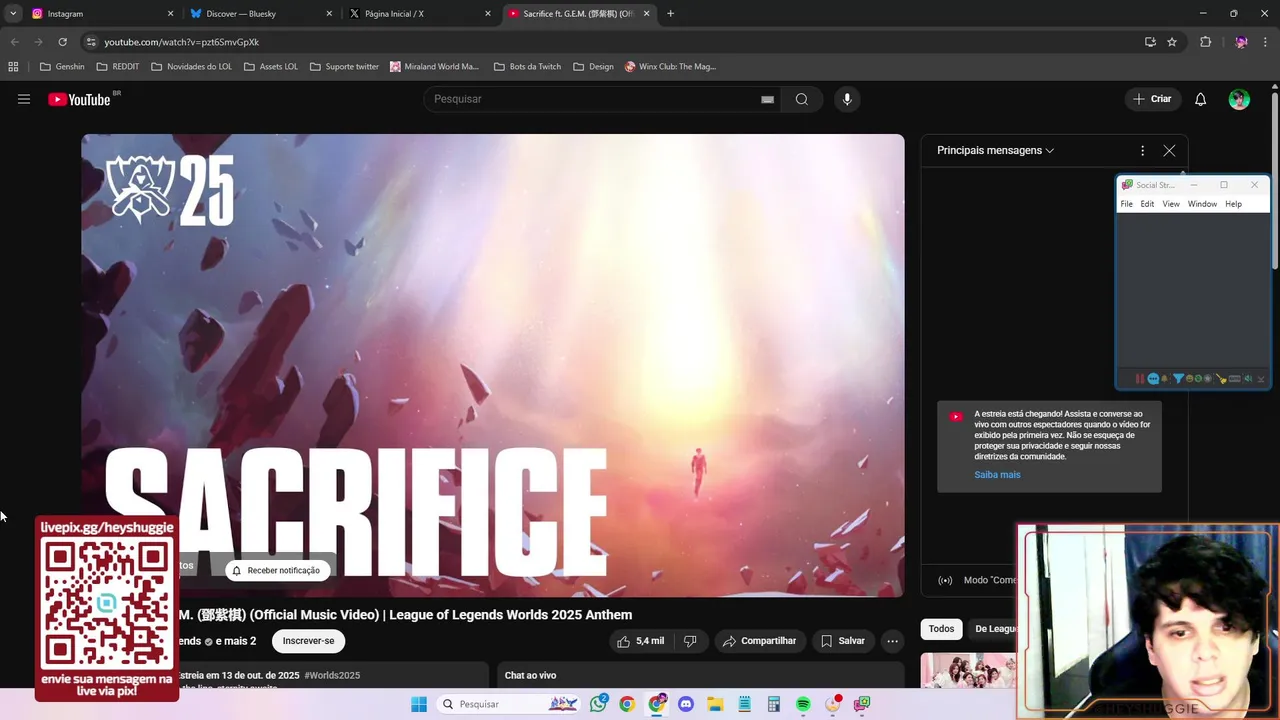Open the Chrome tab search dropdown
Image resolution: width=1280 pixels, height=720 pixels.
coord(12,14)
